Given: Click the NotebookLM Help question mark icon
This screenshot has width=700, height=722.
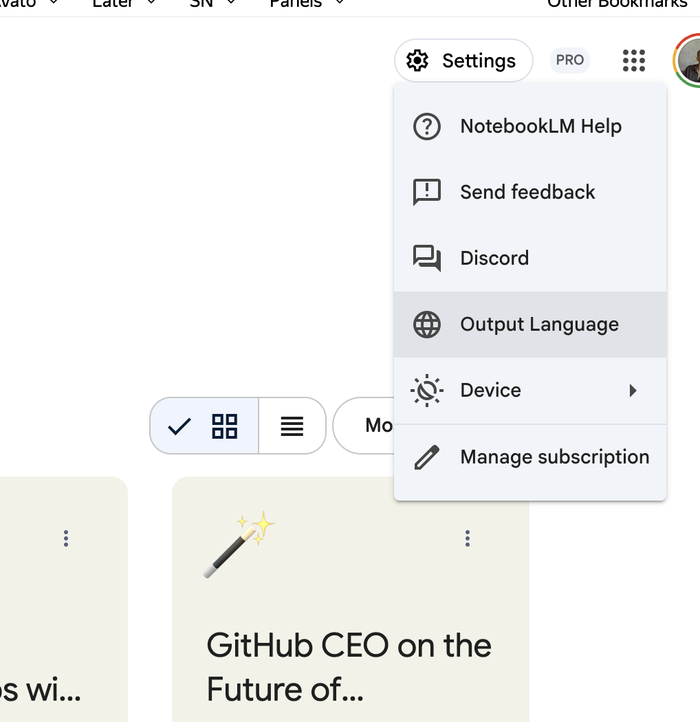Looking at the screenshot, I should 427,127.
